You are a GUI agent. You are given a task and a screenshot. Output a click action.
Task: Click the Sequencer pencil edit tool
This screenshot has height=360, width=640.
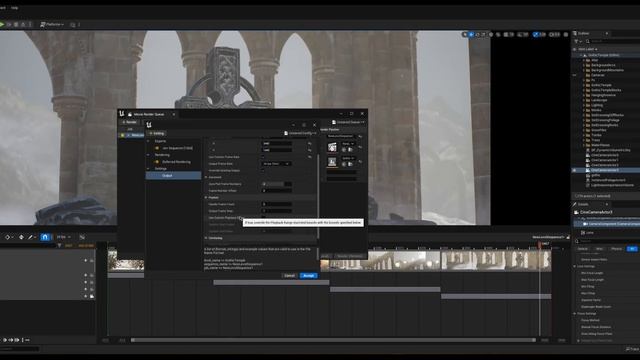pyautogui.click(x=30, y=237)
